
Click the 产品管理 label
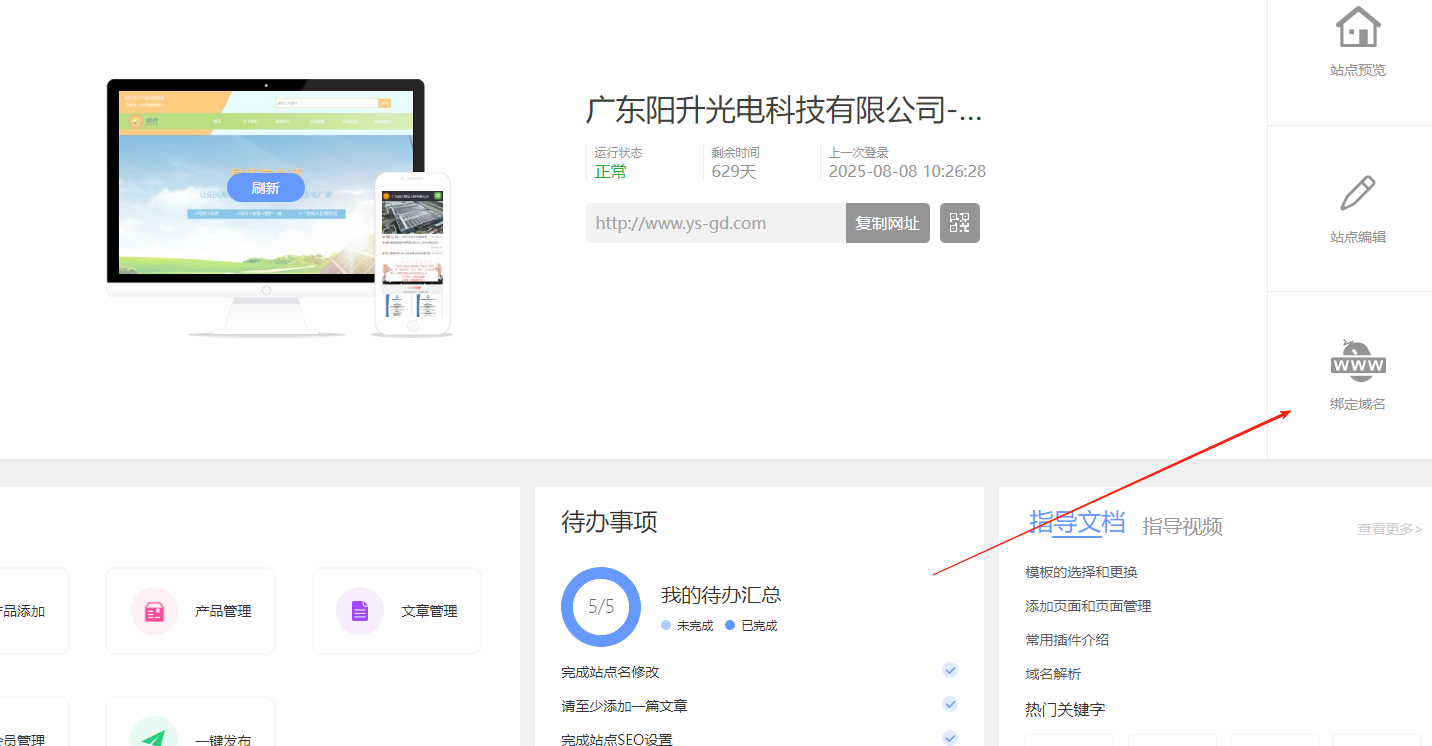[223, 611]
